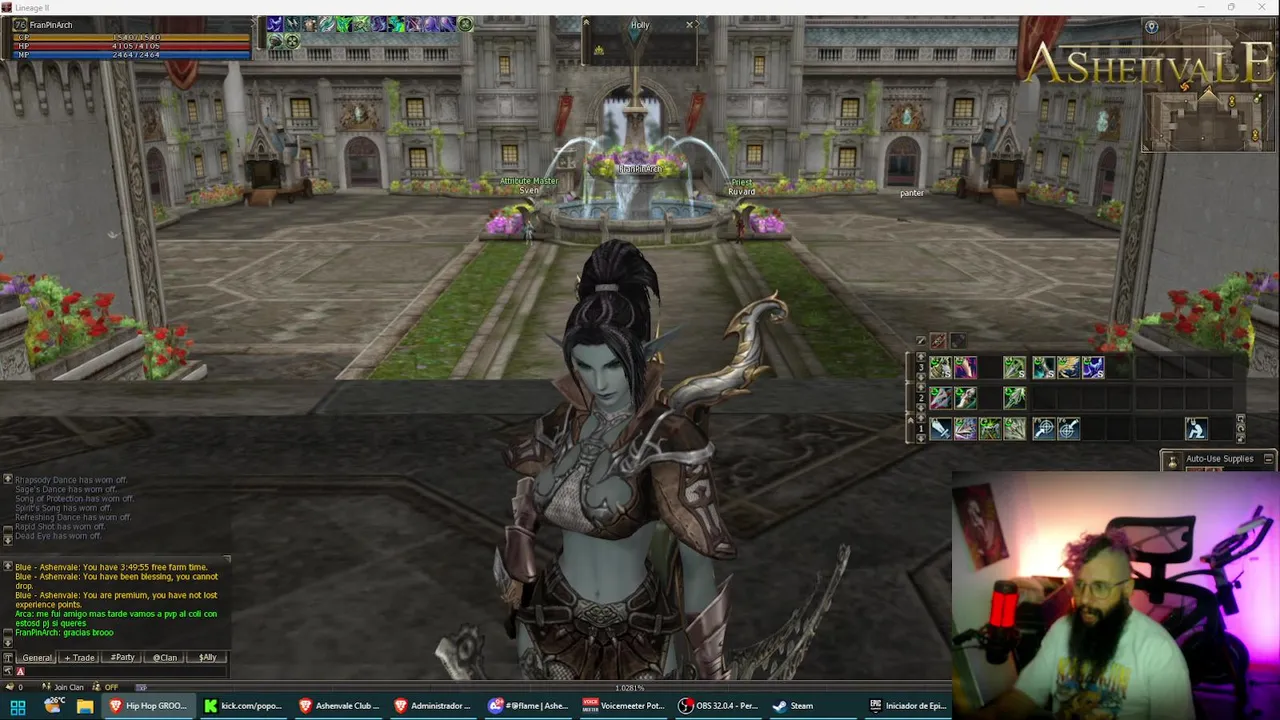Click the round green buff icon ending the top buff row
The width and height of the screenshot is (1280, 720).
[465, 24]
